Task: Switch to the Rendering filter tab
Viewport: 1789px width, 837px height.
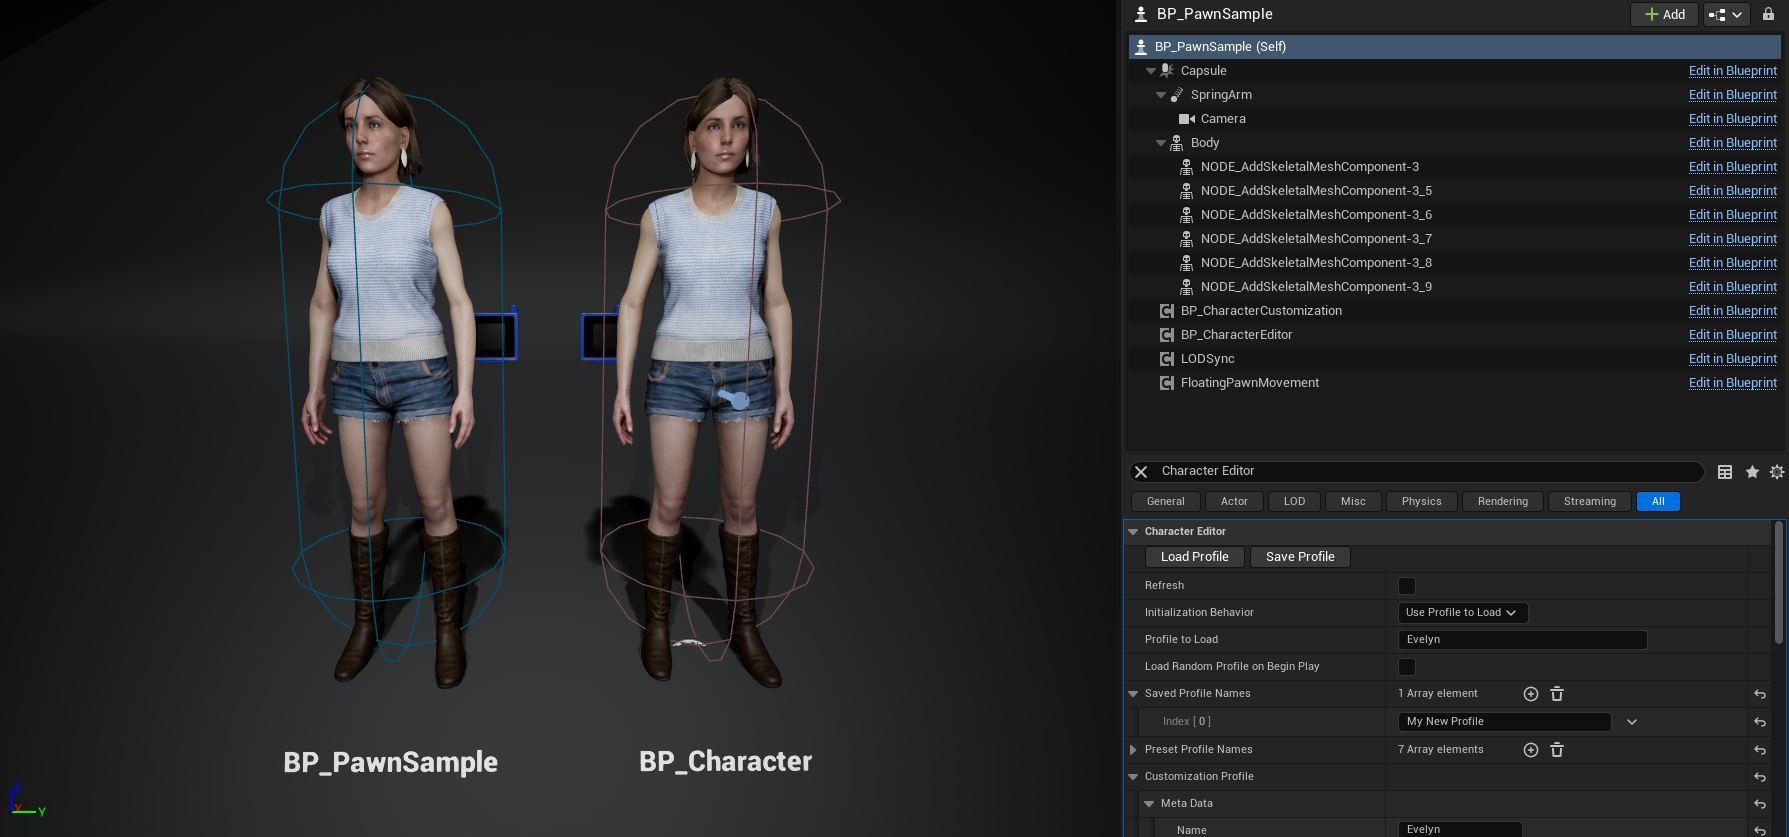Action: point(1502,502)
